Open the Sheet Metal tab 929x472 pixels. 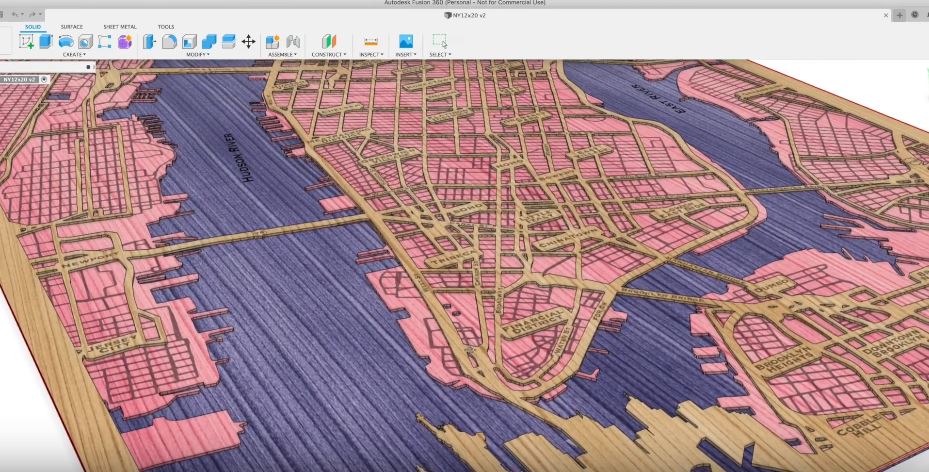coord(120,27)
